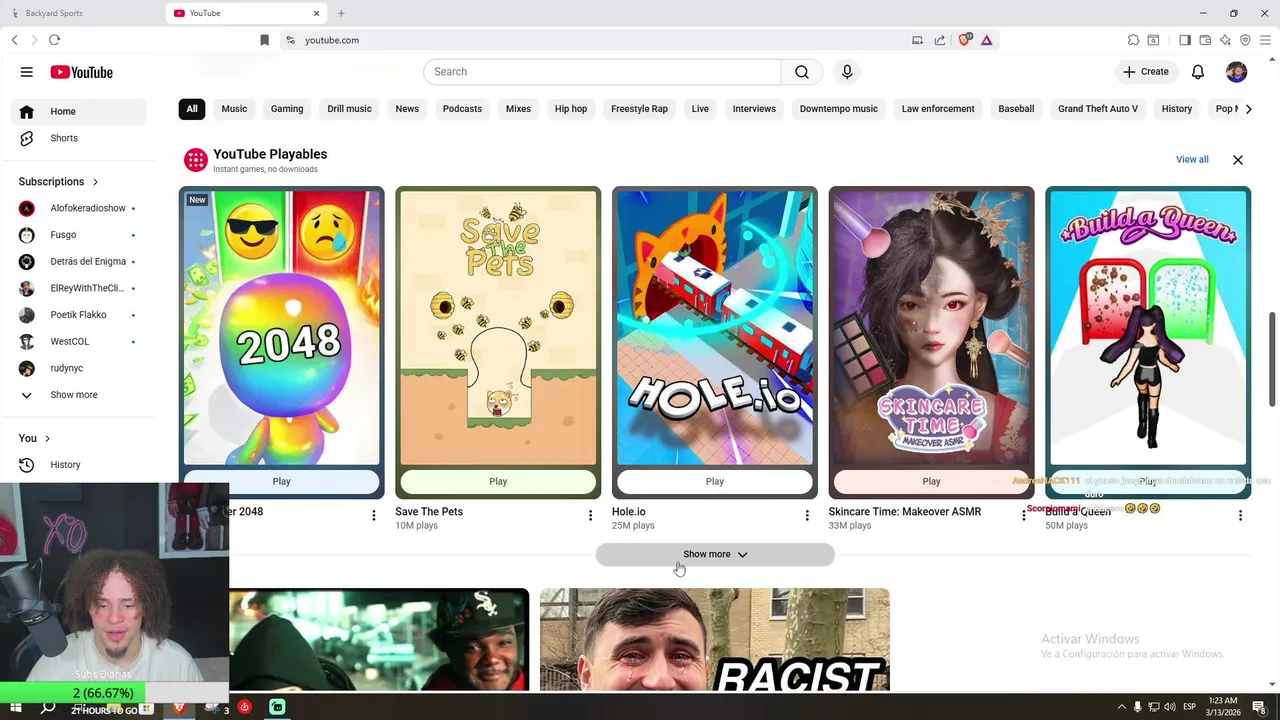Image resolution: width=1280 pixels, height=720 pixels.
Task: Open the Build a Queen game thumbnail
Action: [1148, 328]
